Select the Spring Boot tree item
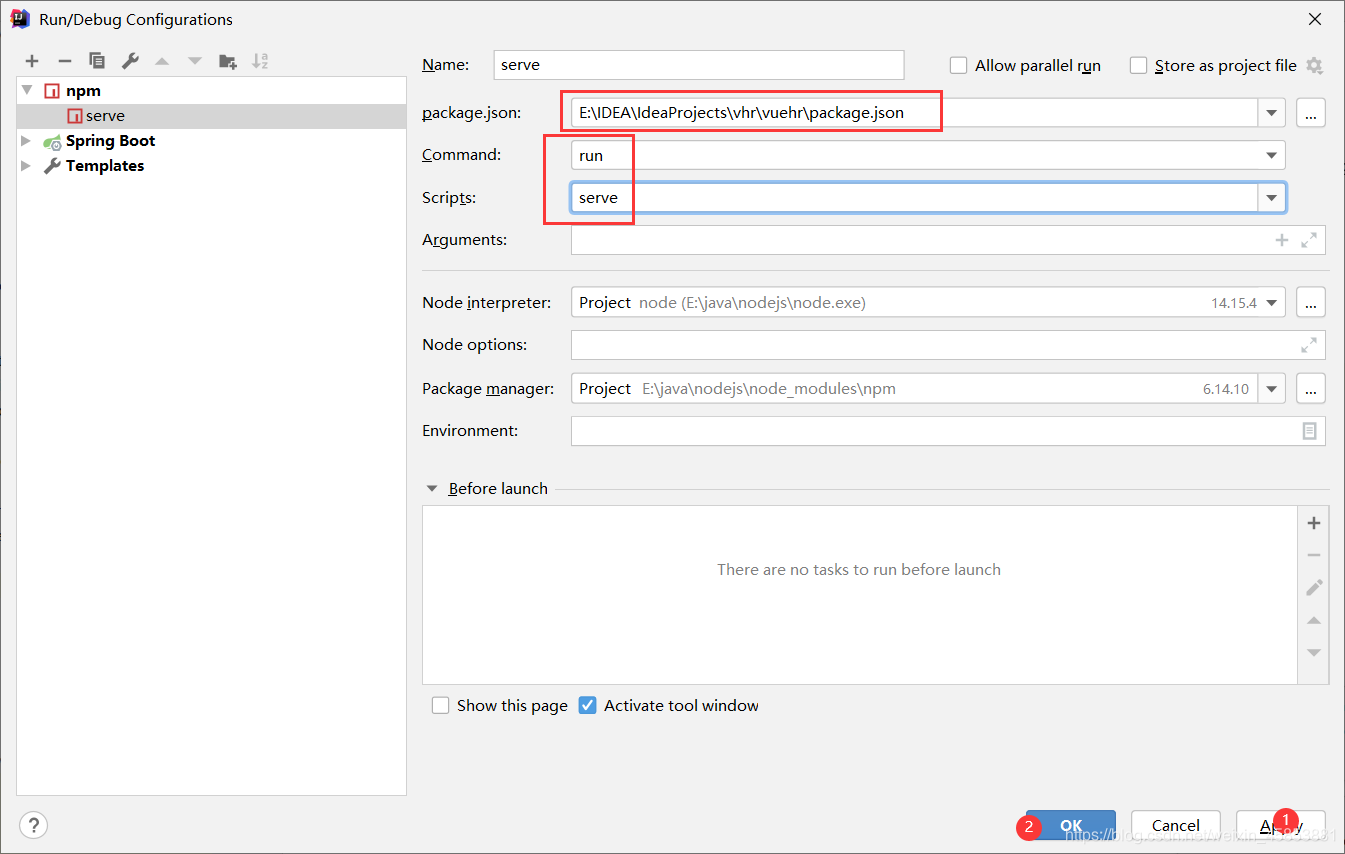1345x854 pixels. [x=211, y=141]
